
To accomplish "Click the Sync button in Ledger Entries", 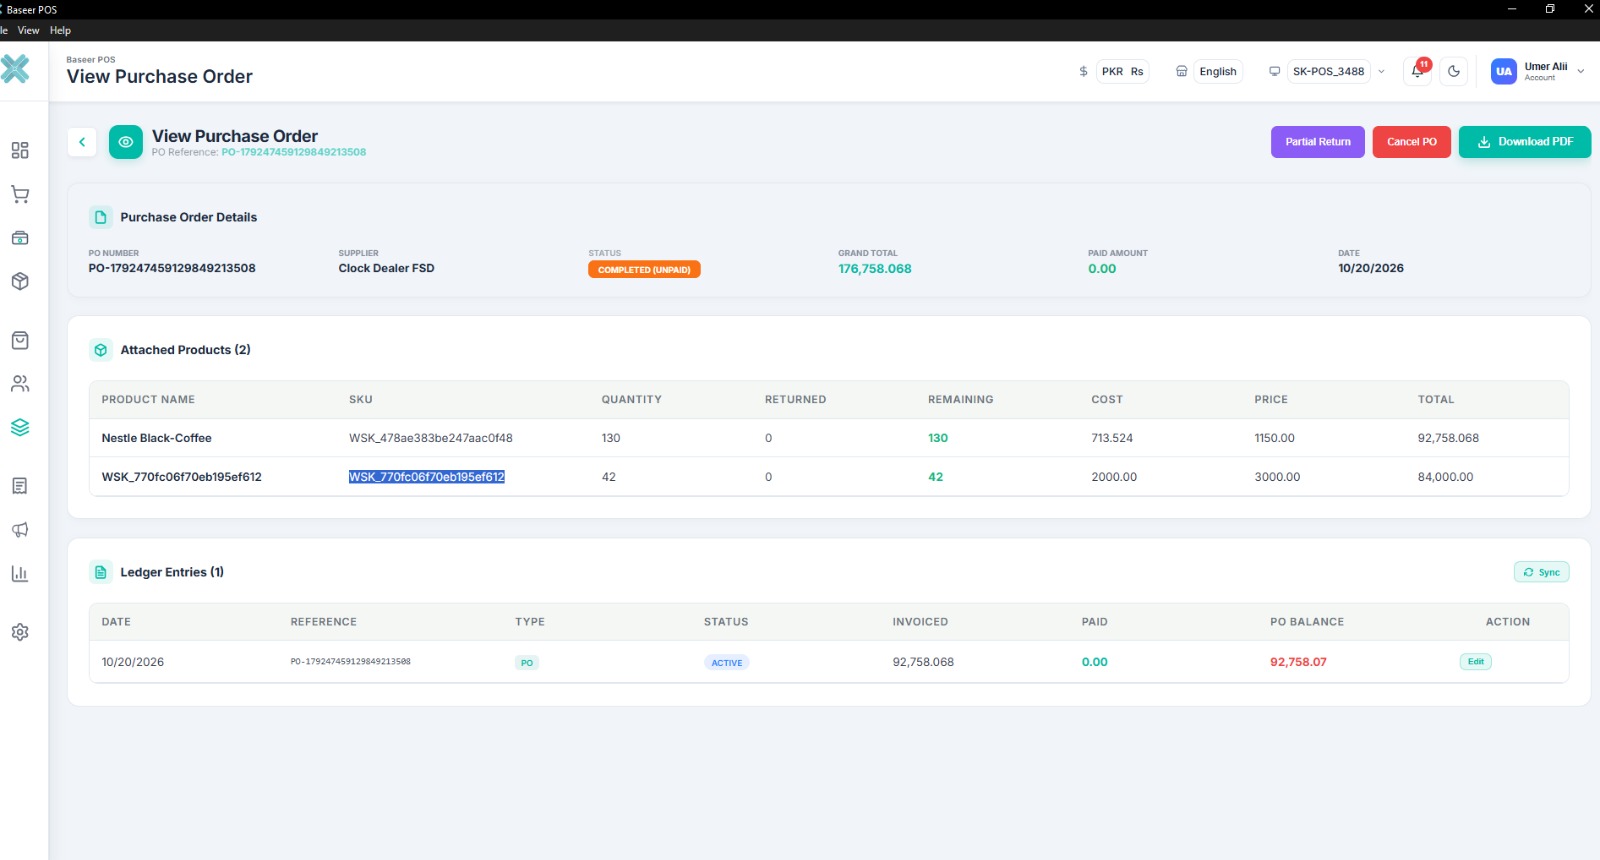I will click(x=1541, y=572).
